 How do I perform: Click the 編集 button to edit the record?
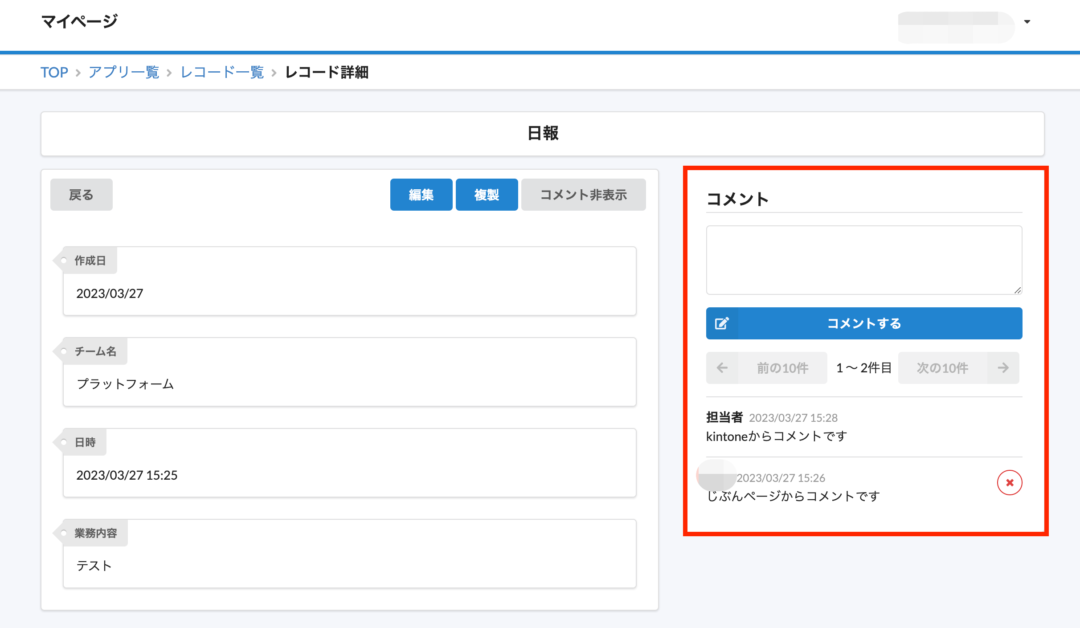tap(420, 194)
